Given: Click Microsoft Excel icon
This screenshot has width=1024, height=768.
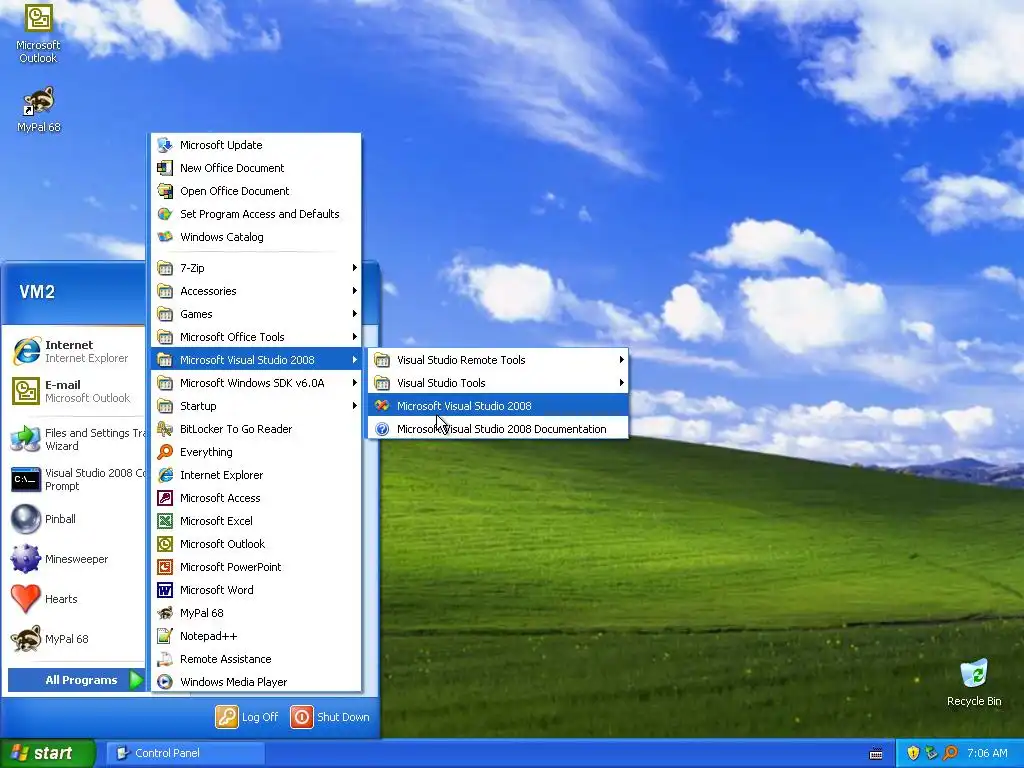Looking at the screenshot, I should point(165,520).
